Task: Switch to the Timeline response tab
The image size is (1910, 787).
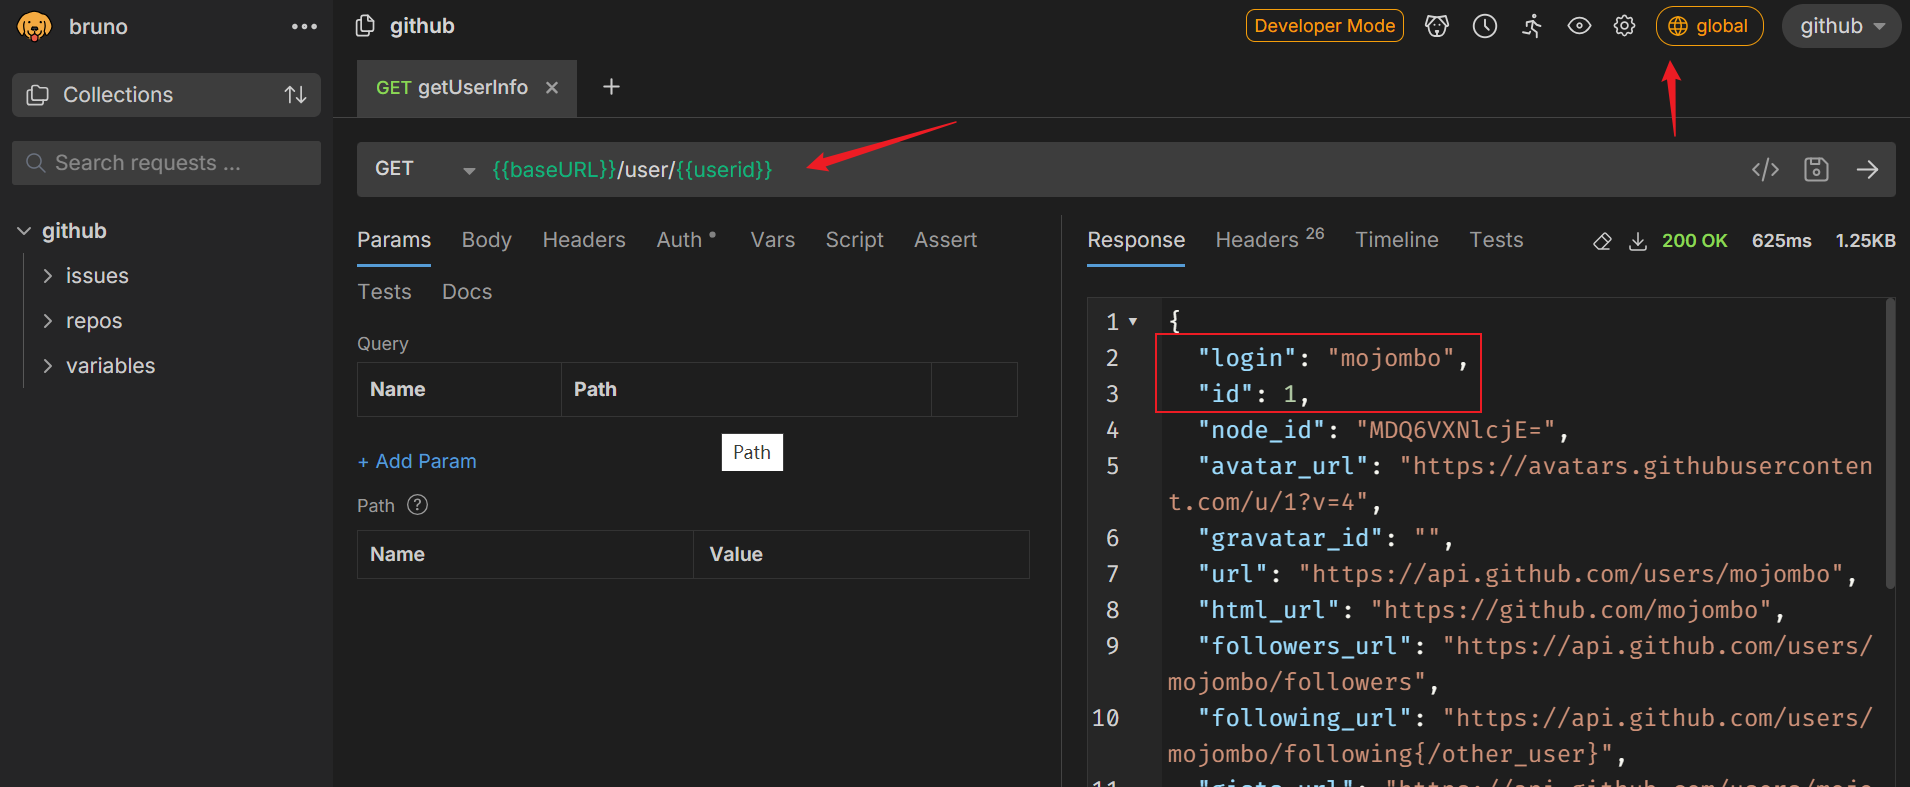Action: pos(1396,240)
